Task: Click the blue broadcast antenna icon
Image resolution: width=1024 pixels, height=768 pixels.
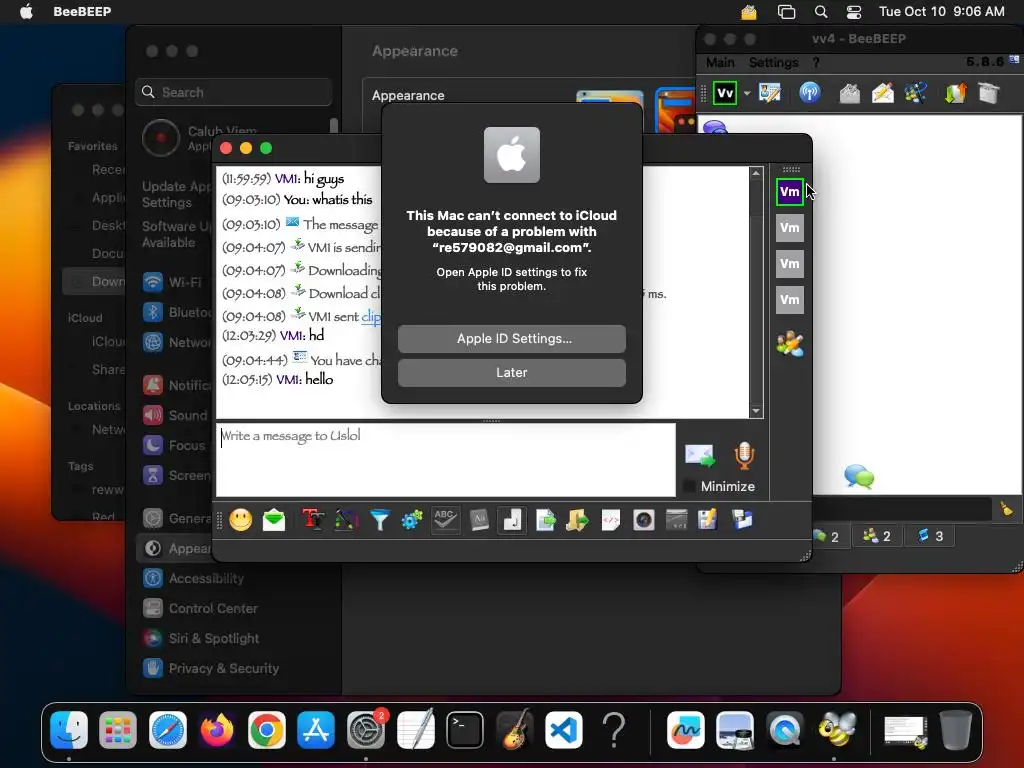Action: pos(810,93)
